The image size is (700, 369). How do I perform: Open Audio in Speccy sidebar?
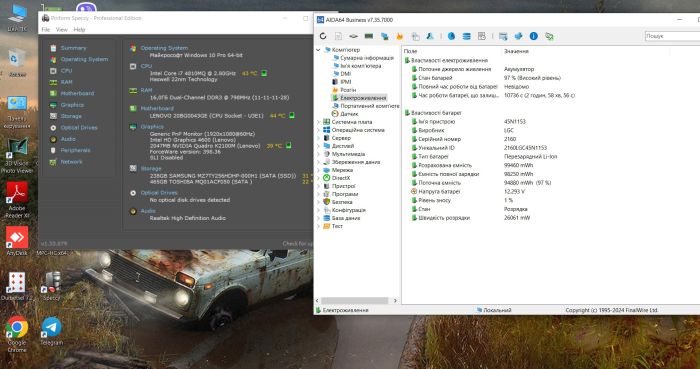tap(68, 139)
